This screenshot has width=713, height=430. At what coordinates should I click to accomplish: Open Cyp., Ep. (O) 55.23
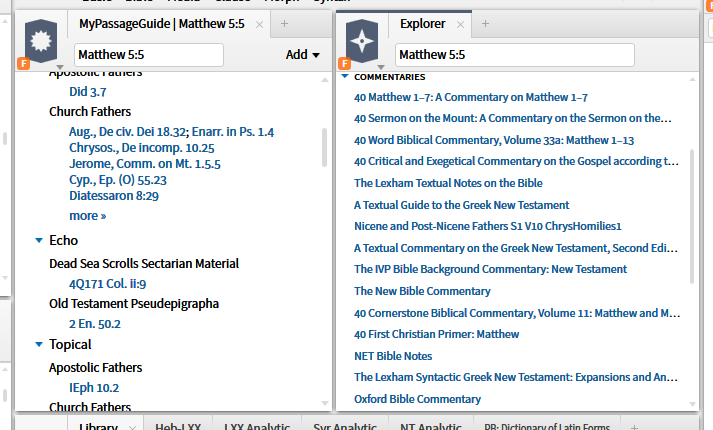118,180
